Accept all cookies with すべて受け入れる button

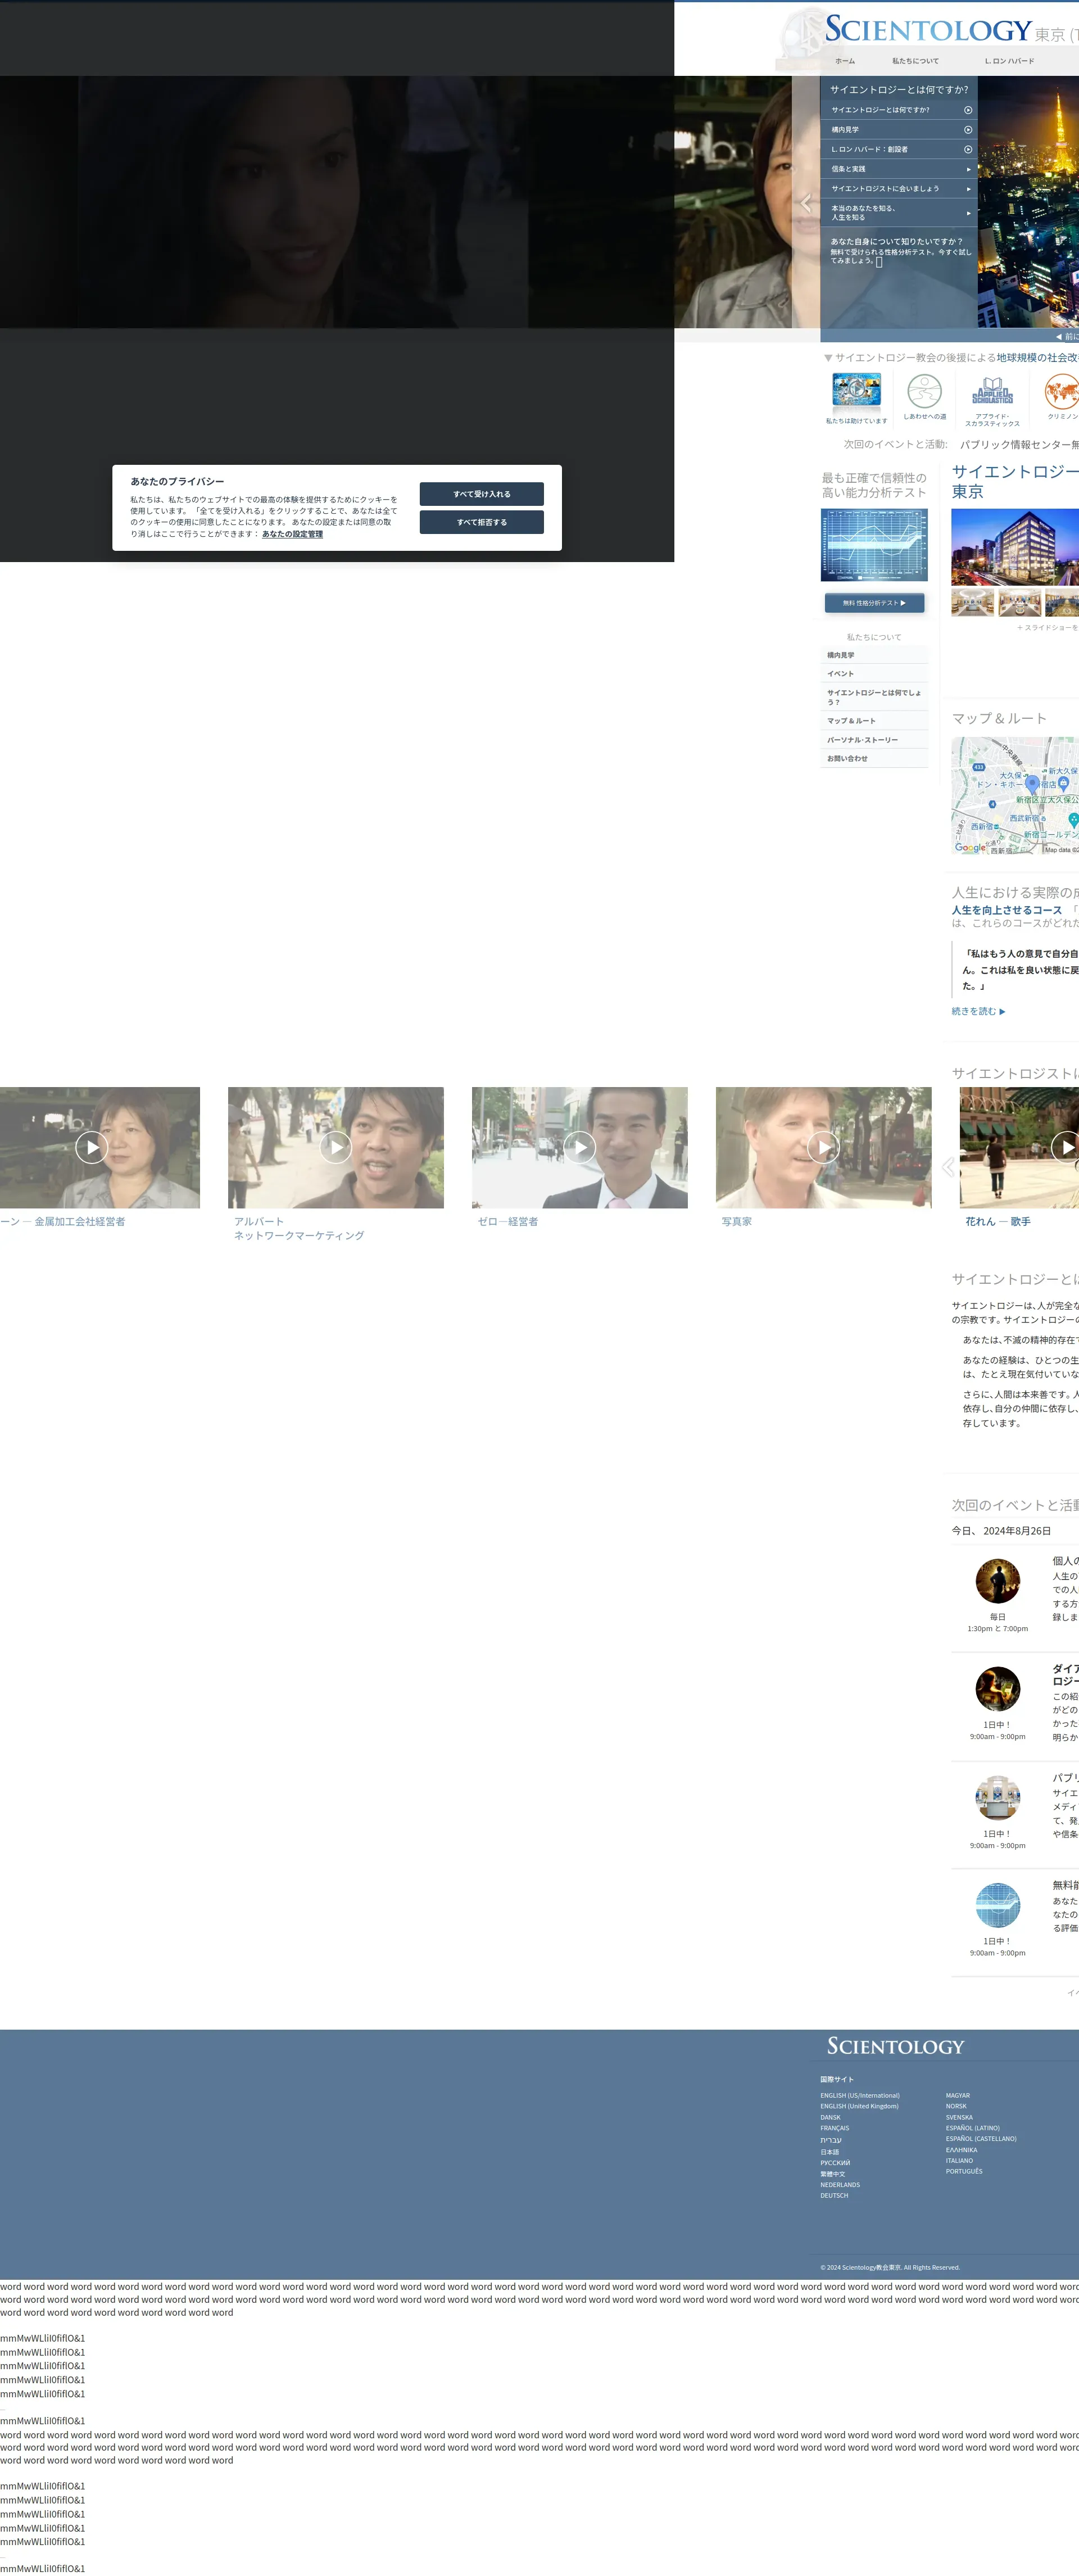click(481, 494)
